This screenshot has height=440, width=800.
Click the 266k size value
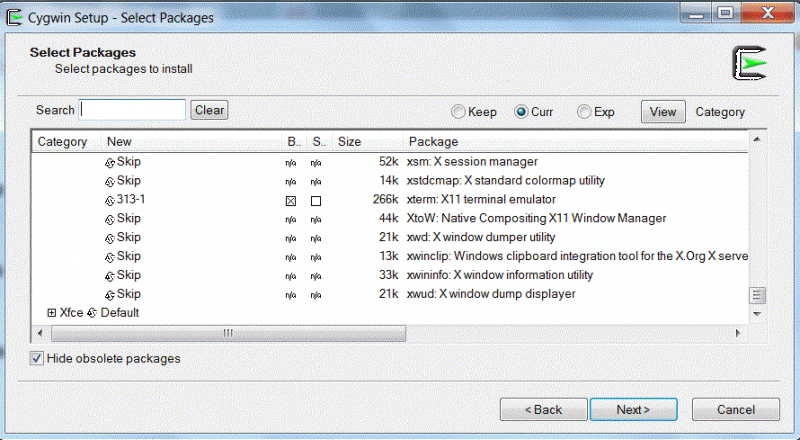point(385,200)
